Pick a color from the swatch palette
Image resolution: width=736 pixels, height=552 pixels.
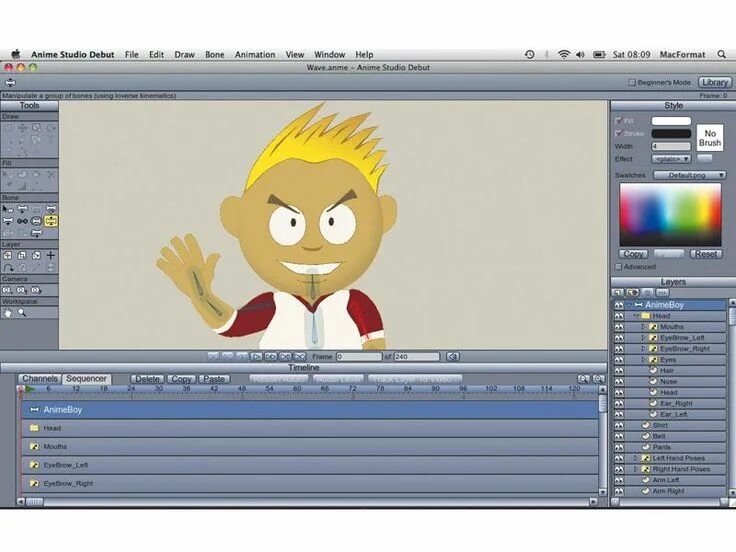tap(670, 215)
